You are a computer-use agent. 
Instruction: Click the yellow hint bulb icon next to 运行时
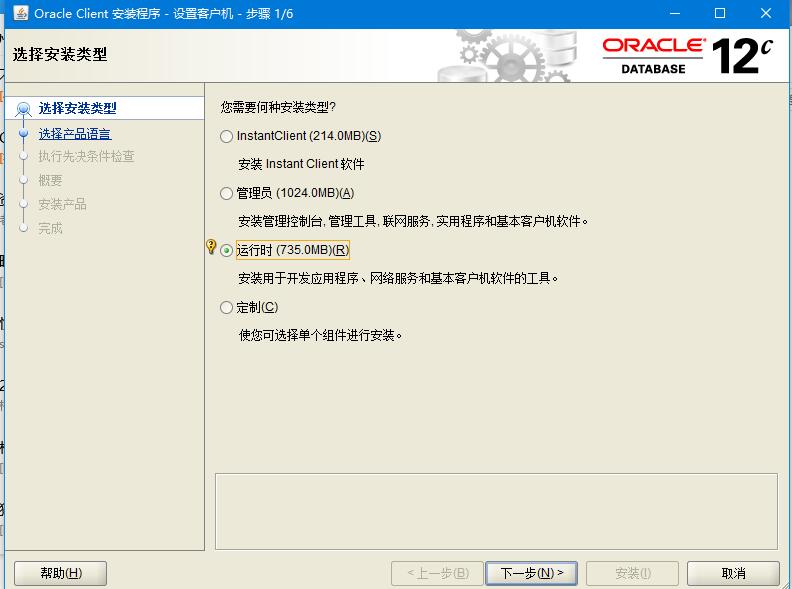pos(212,247)
